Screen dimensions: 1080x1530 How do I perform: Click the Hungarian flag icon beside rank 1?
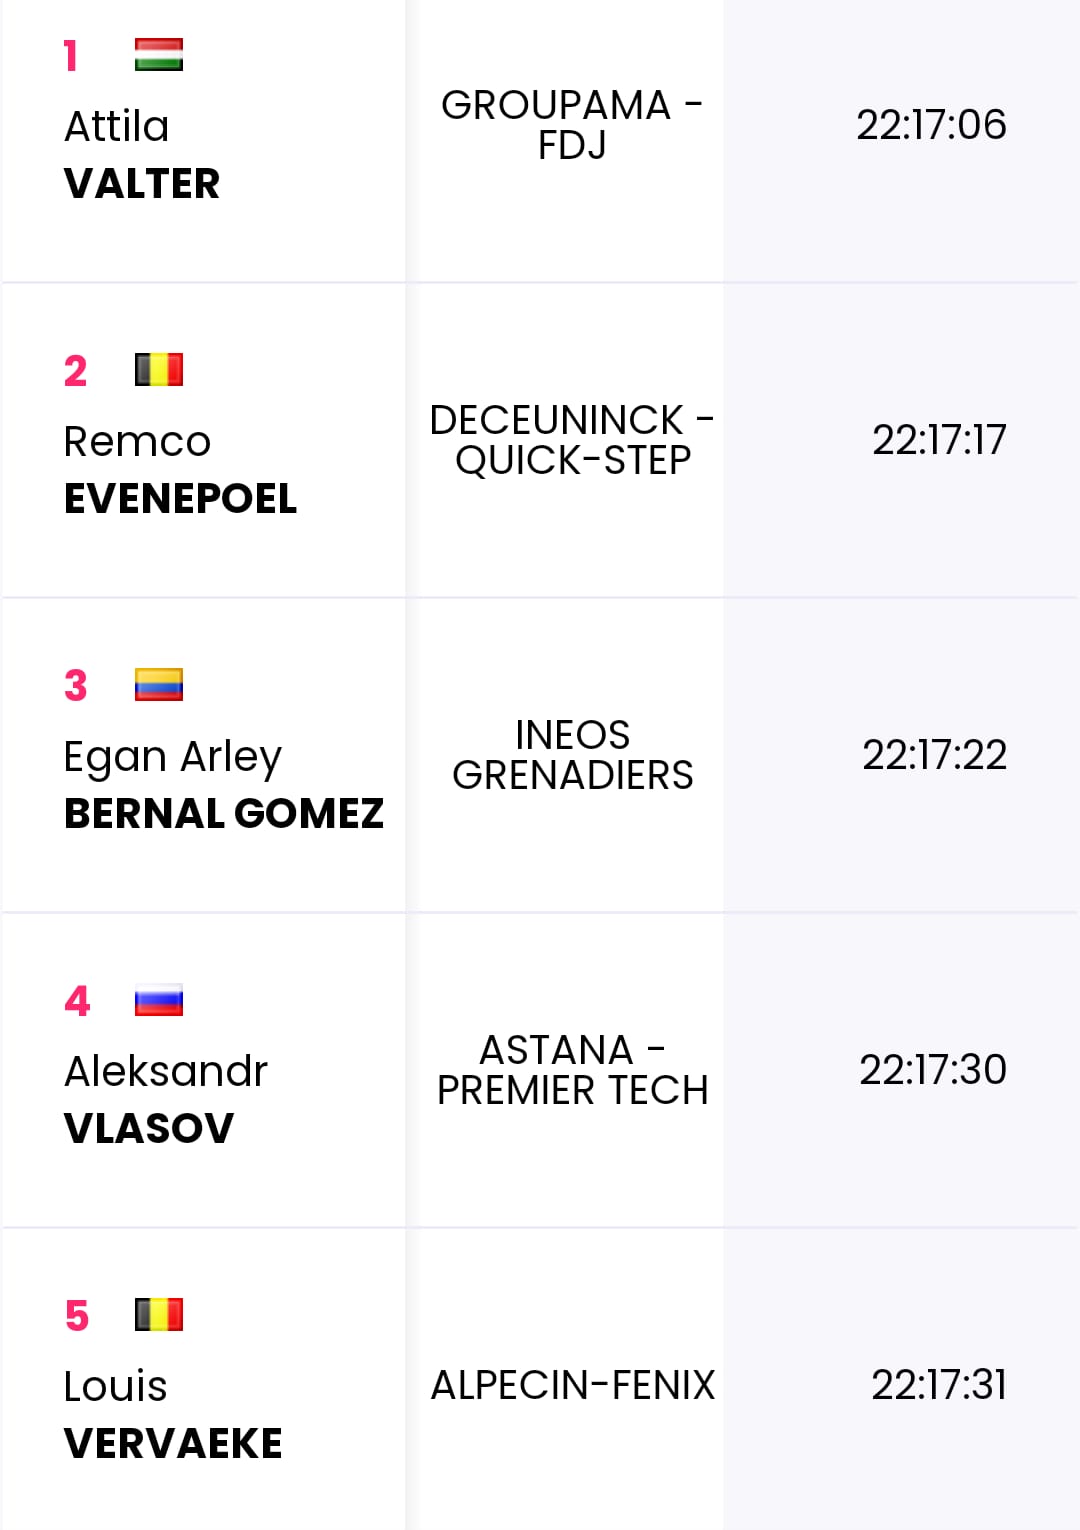click(x=159, y=55)
